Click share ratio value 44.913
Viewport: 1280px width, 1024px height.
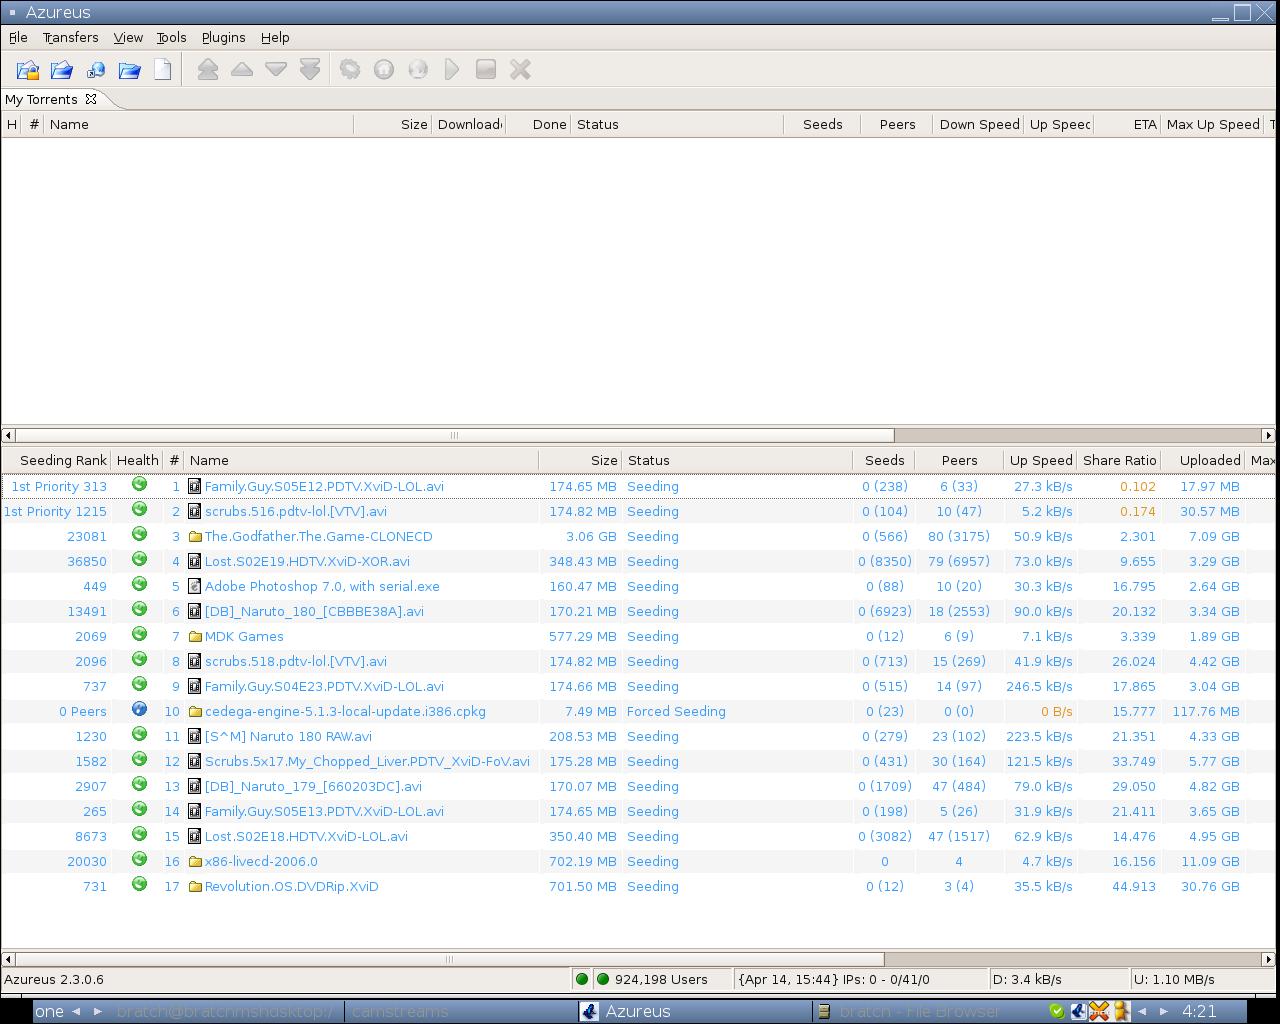1133,886
